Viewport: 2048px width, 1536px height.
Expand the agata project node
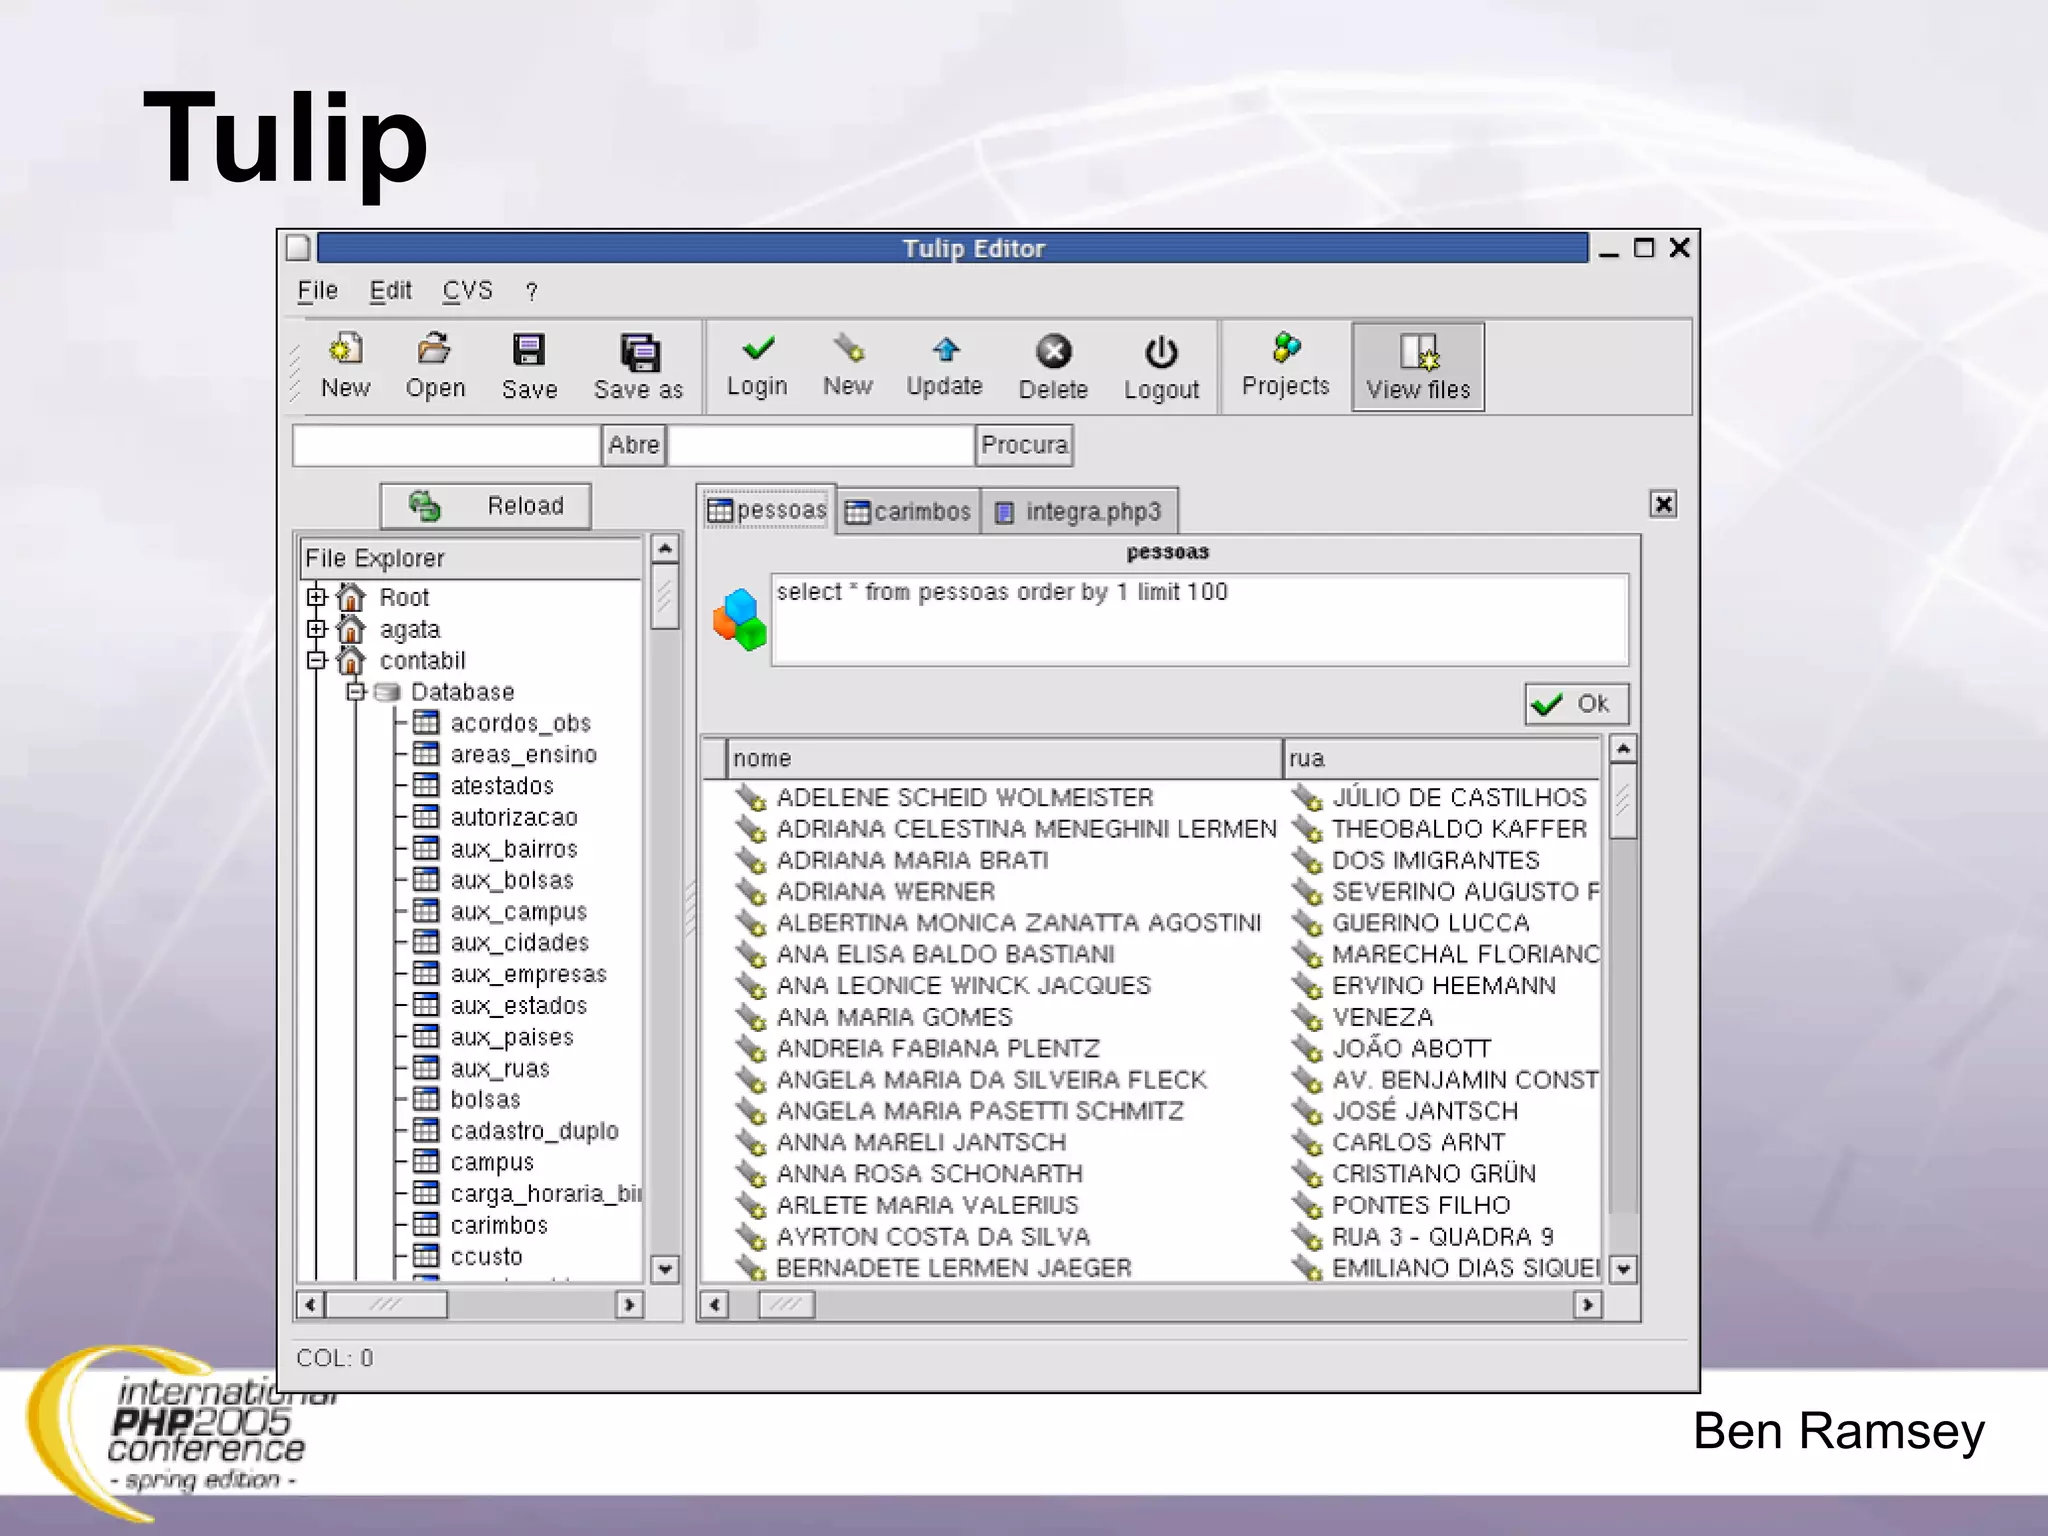[x=317, y=629]
